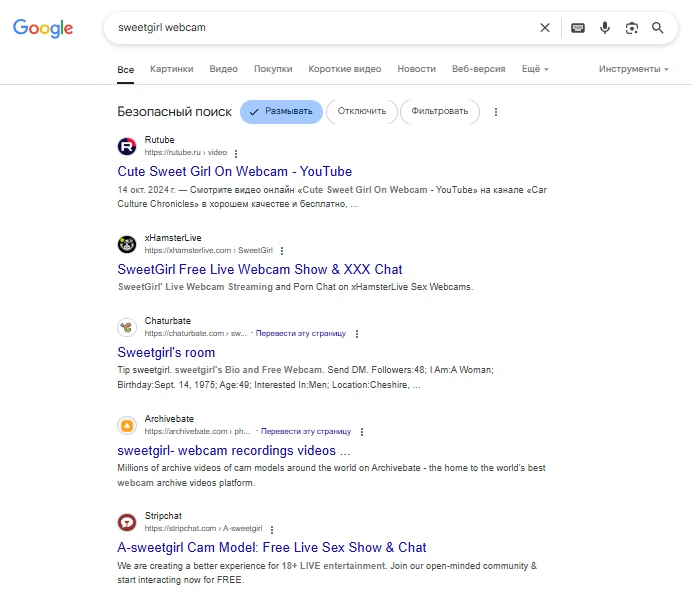This screenshot has height=595, width=692.
Task: Switch to the Короткие видео tab
Action: (x=345, y=69)
